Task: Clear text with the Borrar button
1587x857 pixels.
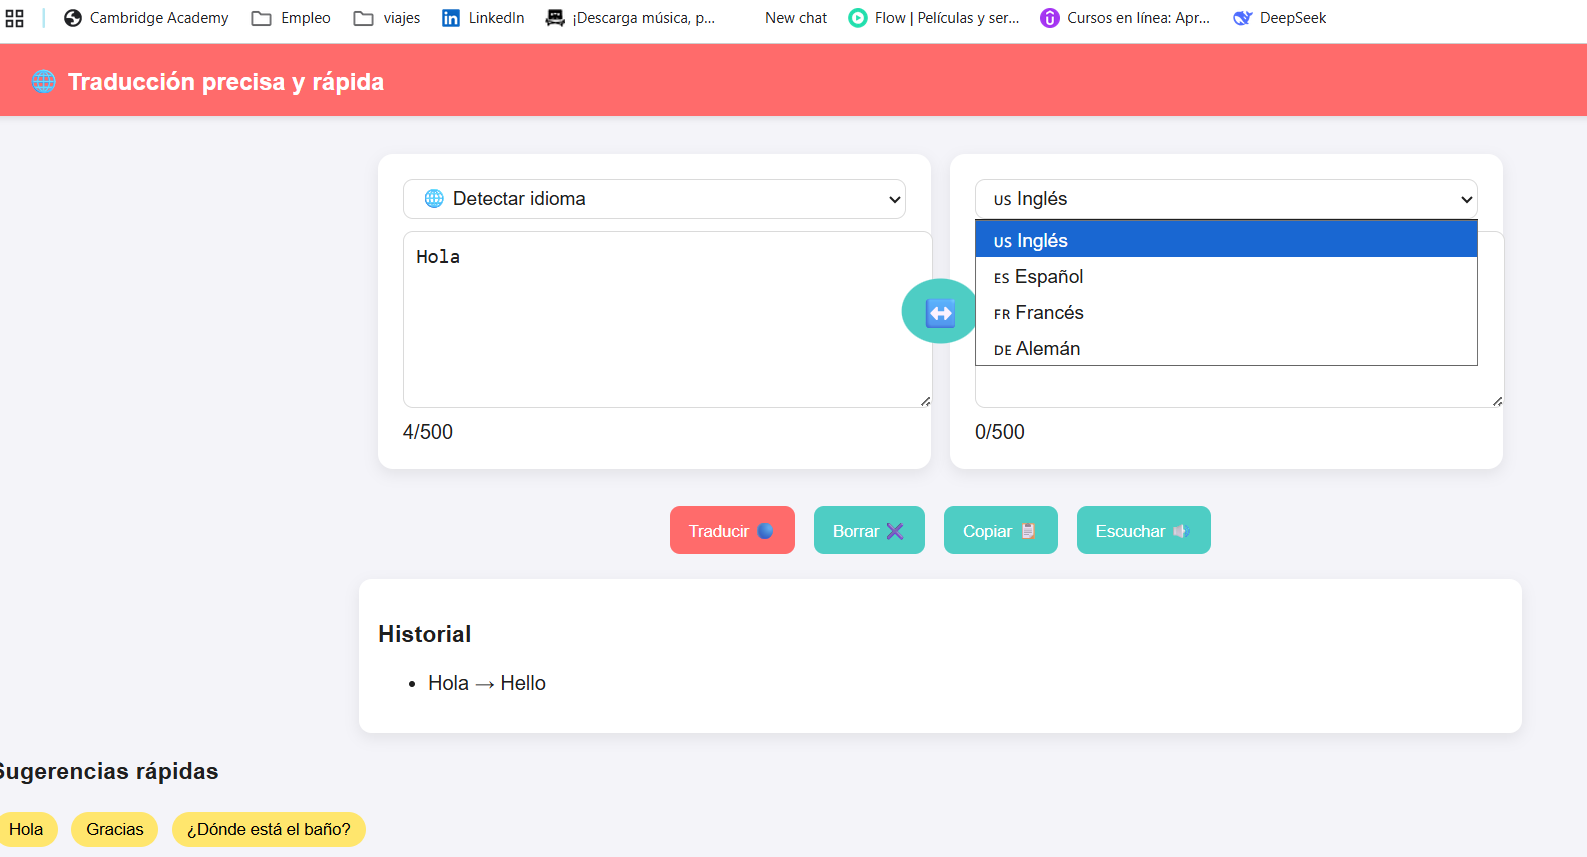Action: pyautogui.click(x=868, y=531)
